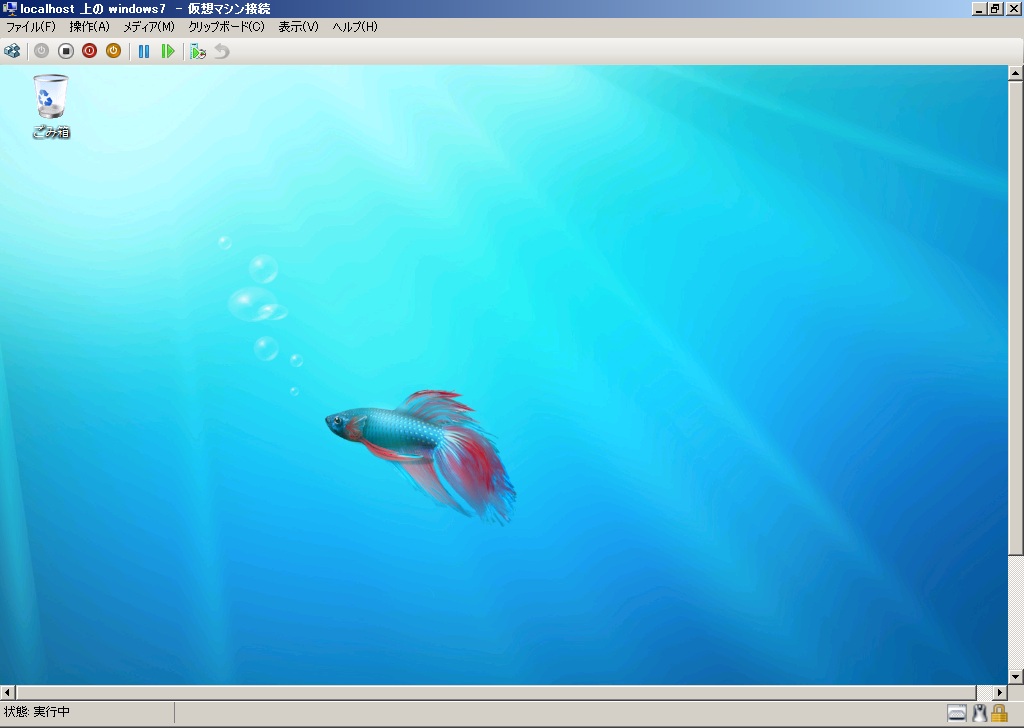
Task: Click the keyboard status bar icon
Action: (x=957, y=713)
